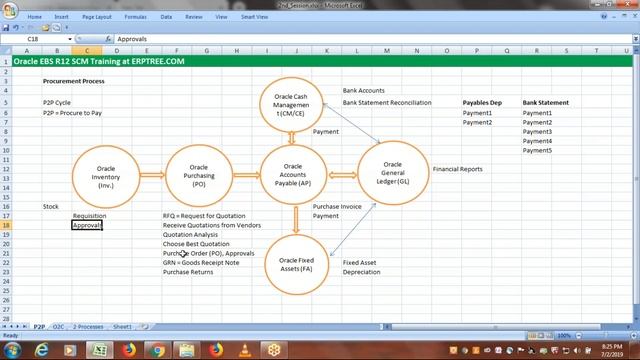
Task: Click the Financial Reports cell
Action: tap(458, 169)
